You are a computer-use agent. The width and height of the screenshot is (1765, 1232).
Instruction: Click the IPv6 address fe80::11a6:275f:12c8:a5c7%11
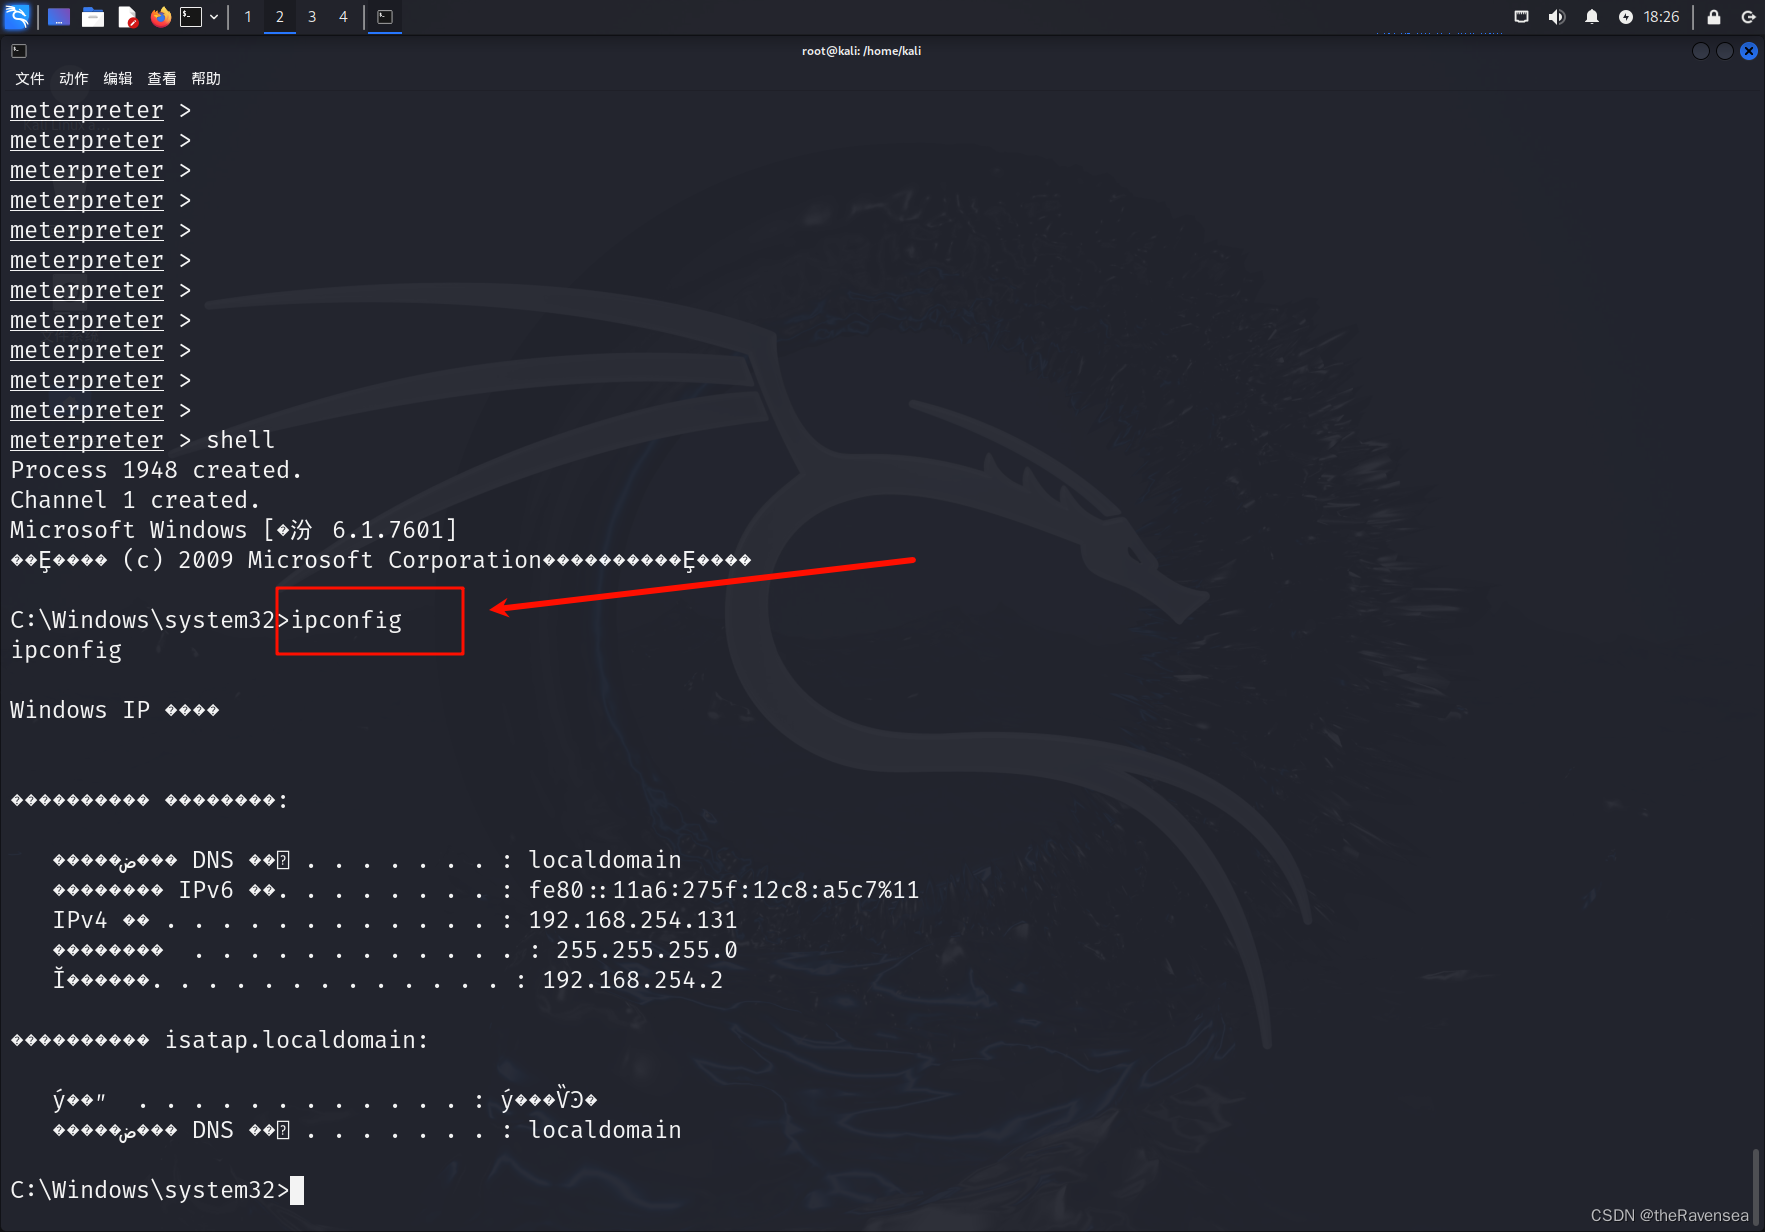click(724, 890)
